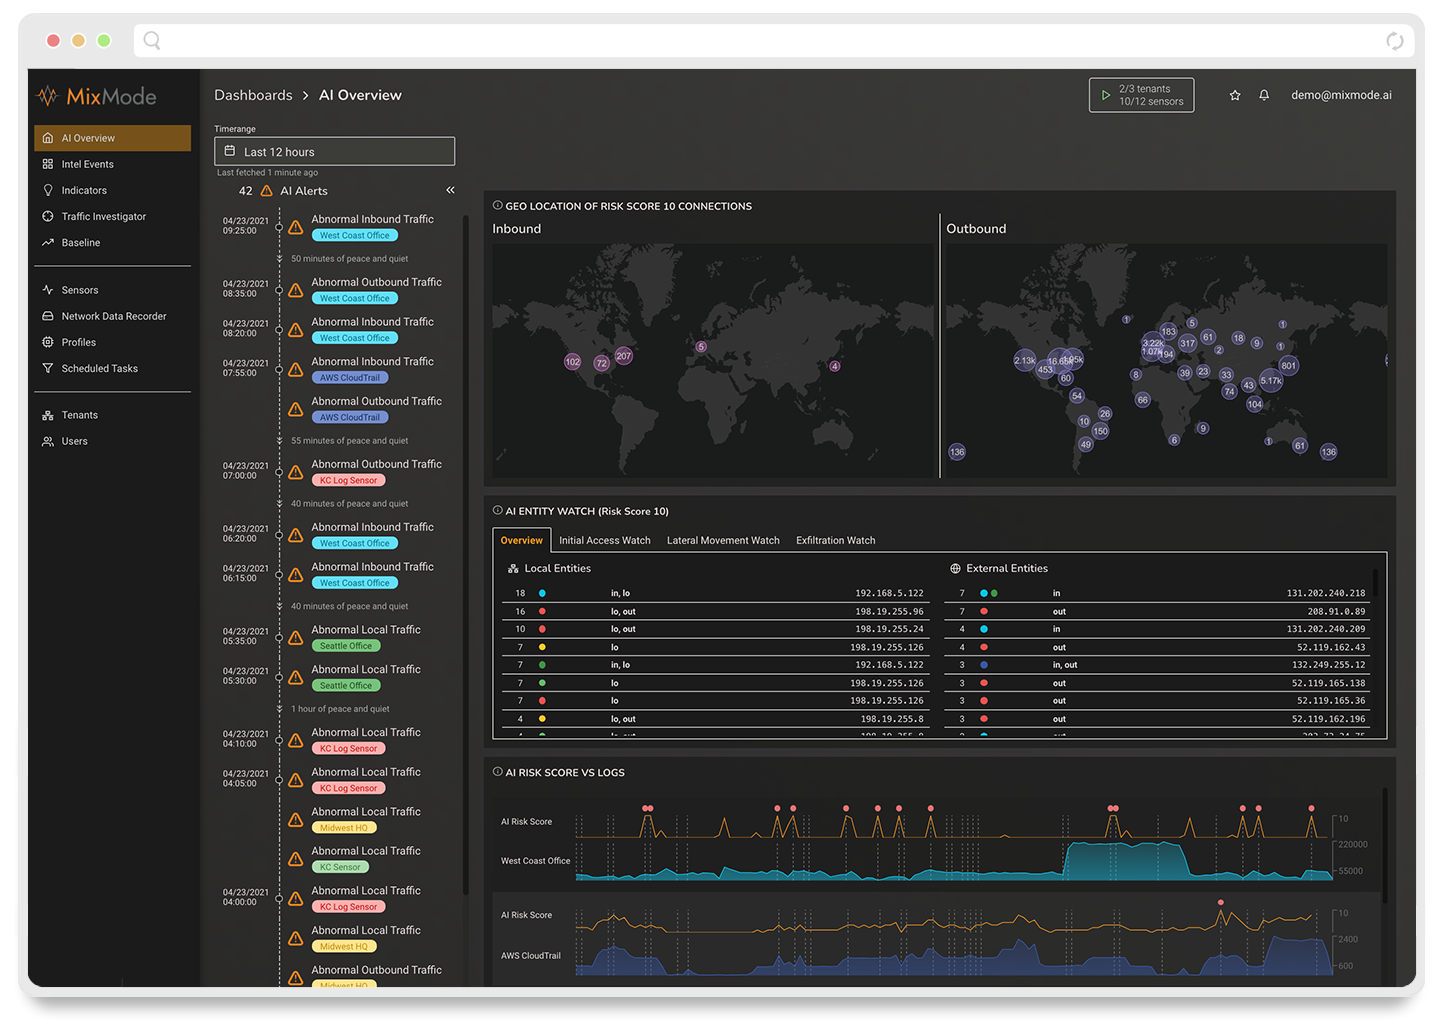This screenshot has width=1434, height=1029.
Task: Click the AI Alerts warning triangle icon
Action: click(266, 191)
